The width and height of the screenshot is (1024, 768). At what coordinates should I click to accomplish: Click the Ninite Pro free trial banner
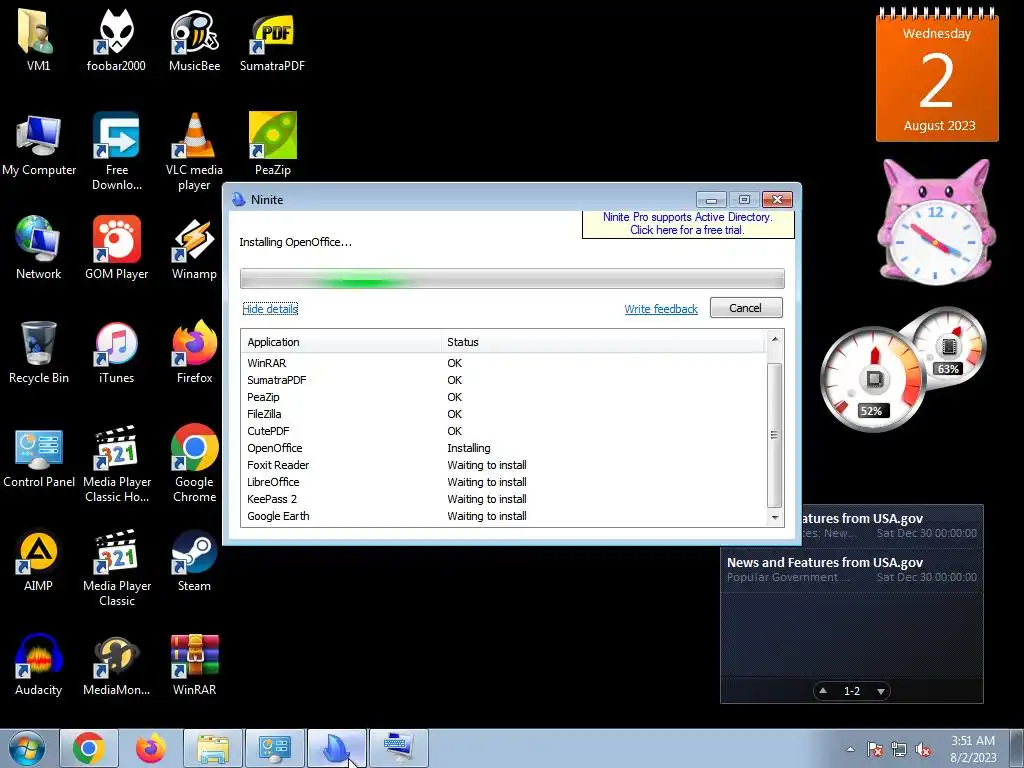pos(688,223)
